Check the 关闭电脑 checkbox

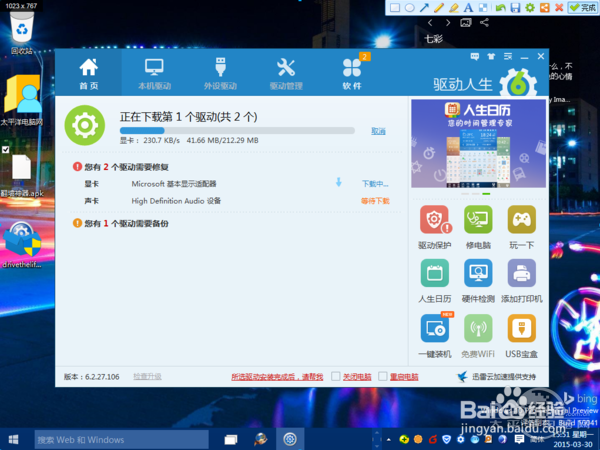point(336,377)
